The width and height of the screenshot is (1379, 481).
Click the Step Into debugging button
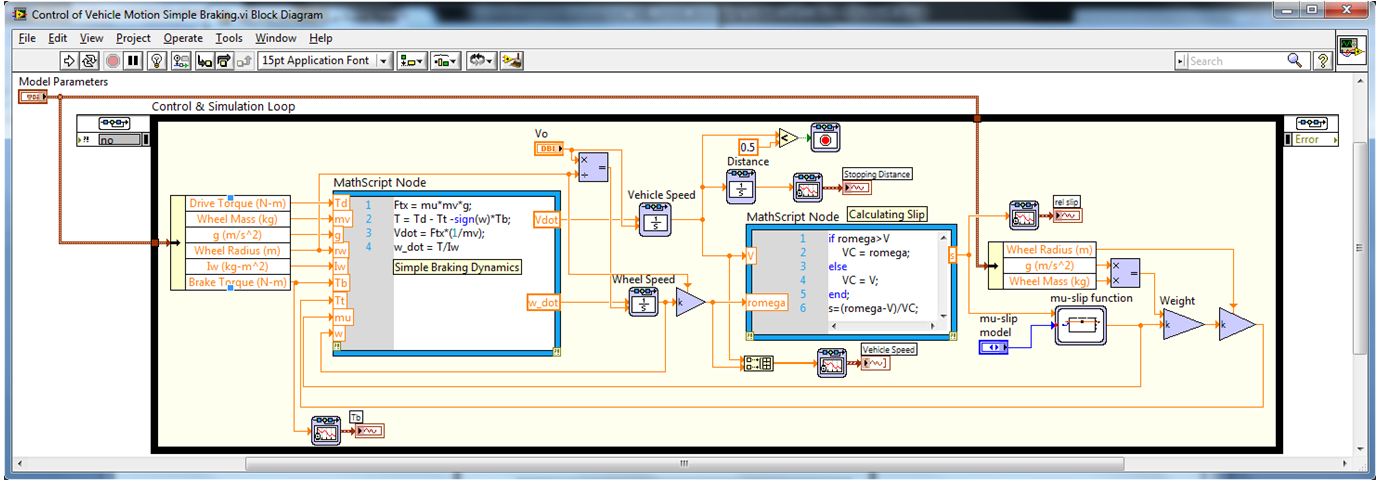pos(205,61)
